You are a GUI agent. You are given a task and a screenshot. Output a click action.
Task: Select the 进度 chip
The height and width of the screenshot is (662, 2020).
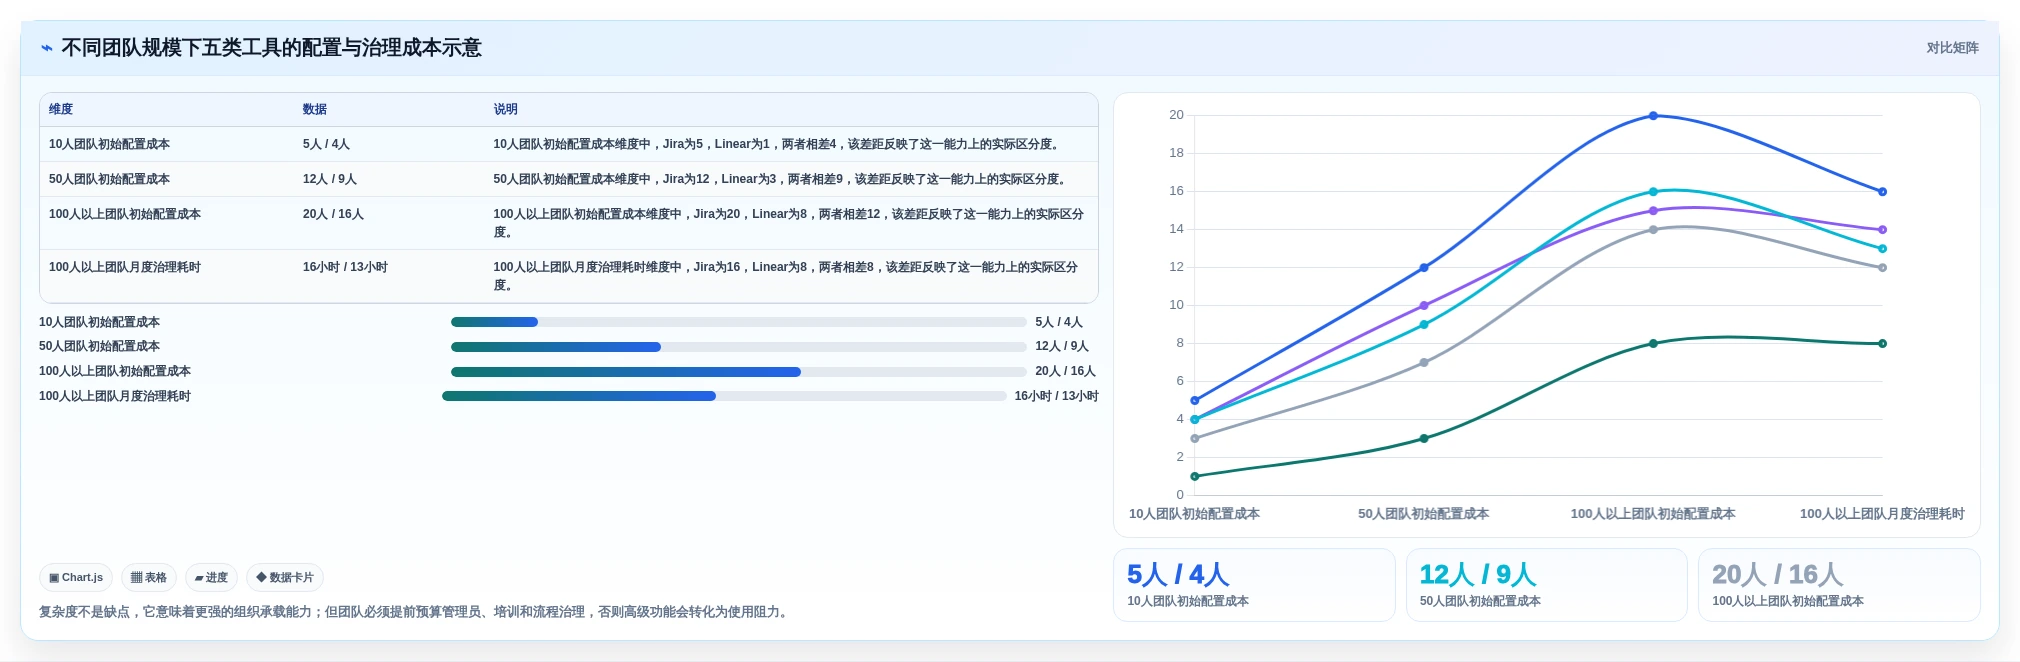211,577
